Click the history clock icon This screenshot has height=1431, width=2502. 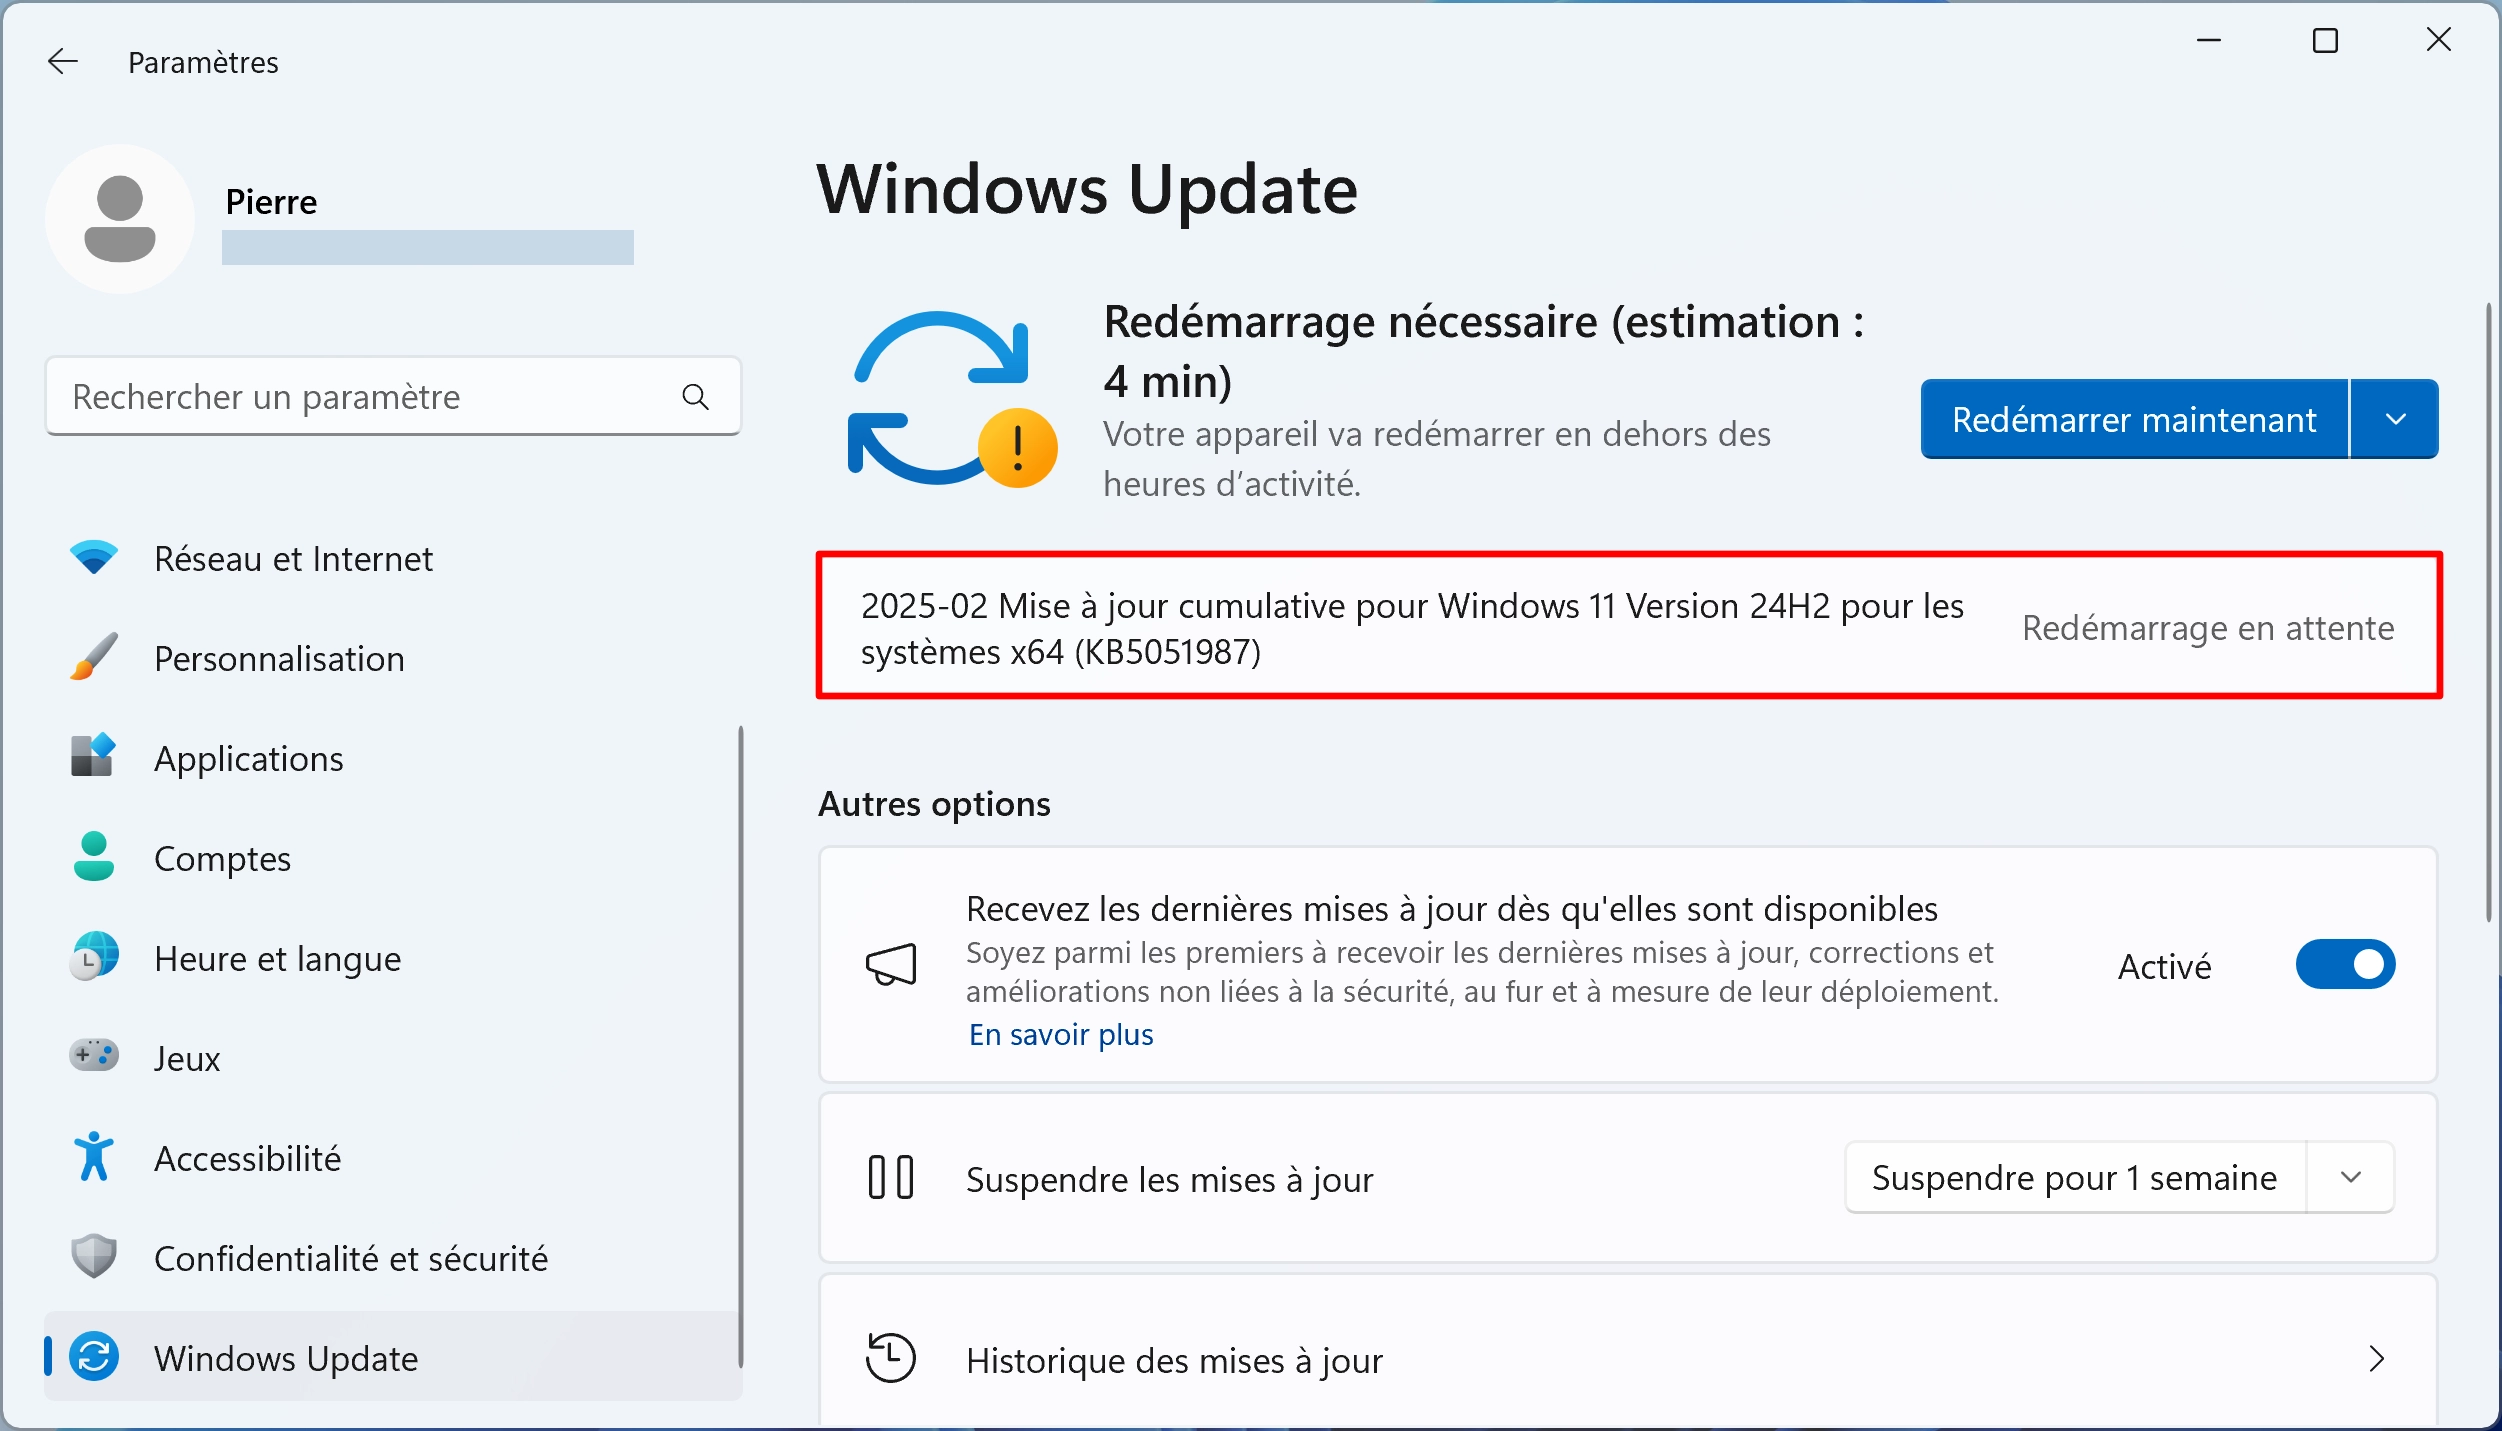click(891, 1359)
